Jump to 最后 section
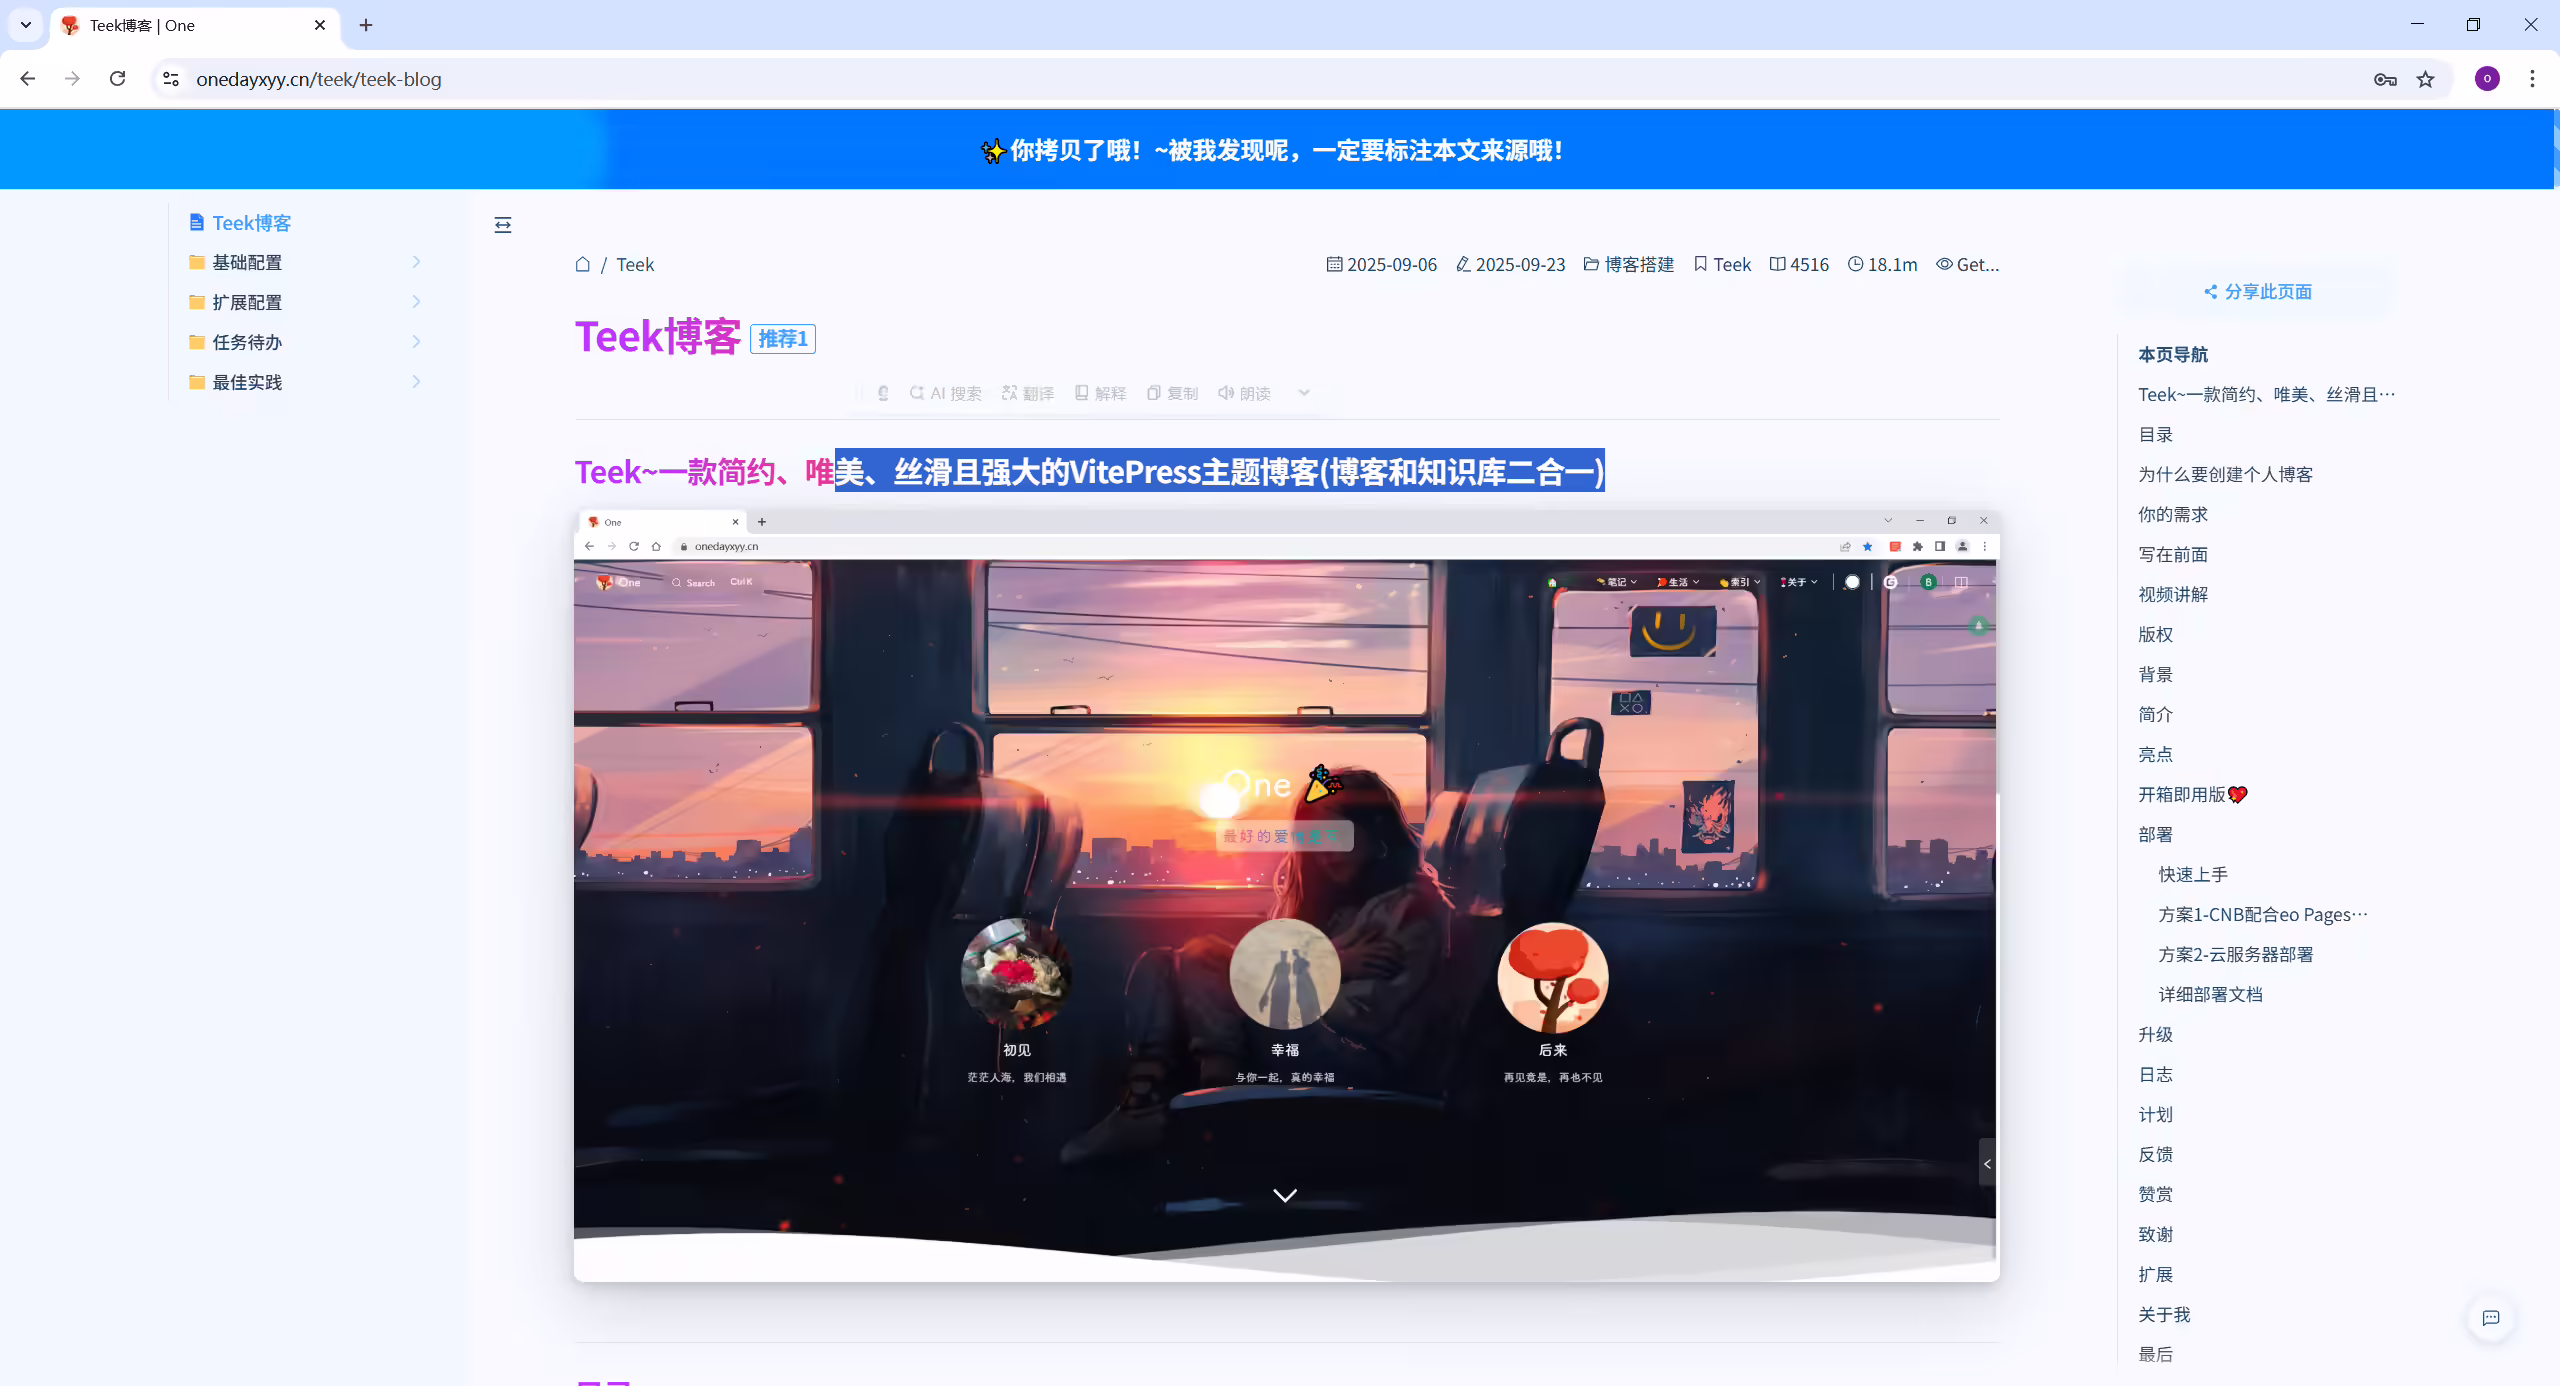The width and height of the screenshot is (2560, 1386). 2155,1354
